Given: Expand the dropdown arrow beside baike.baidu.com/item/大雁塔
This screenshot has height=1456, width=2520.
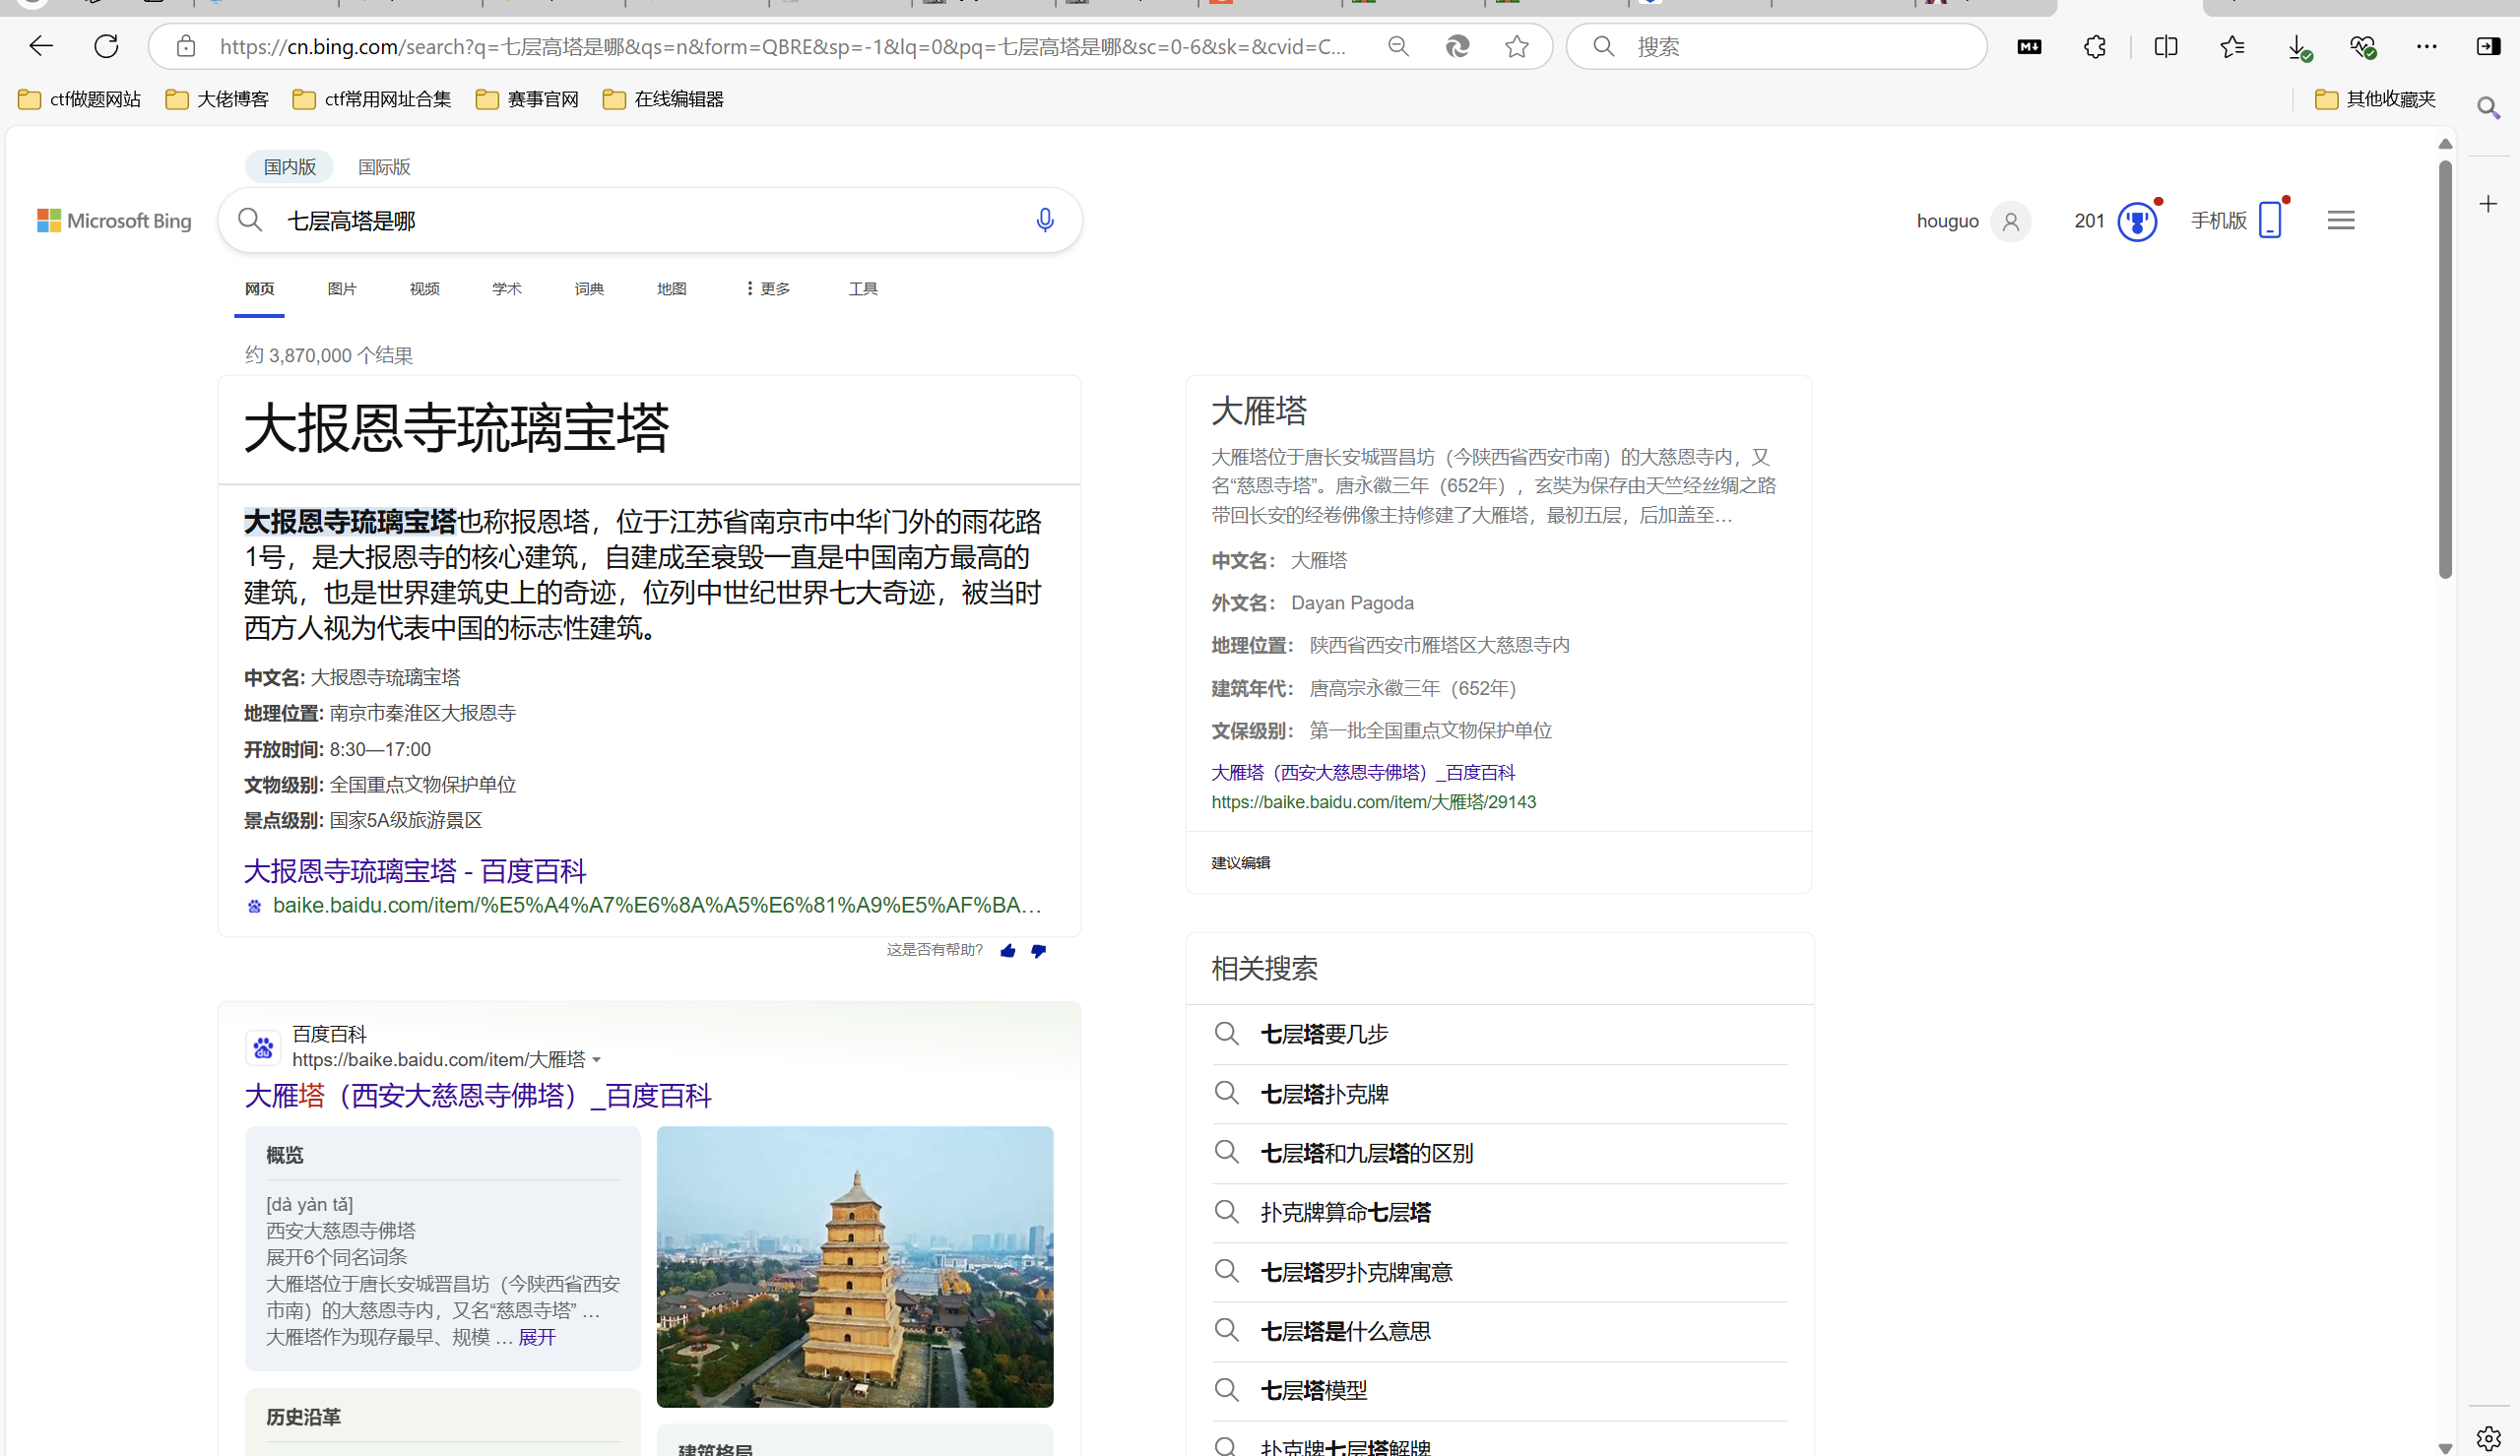Looking at the screenshot, I should point(597,1060).
